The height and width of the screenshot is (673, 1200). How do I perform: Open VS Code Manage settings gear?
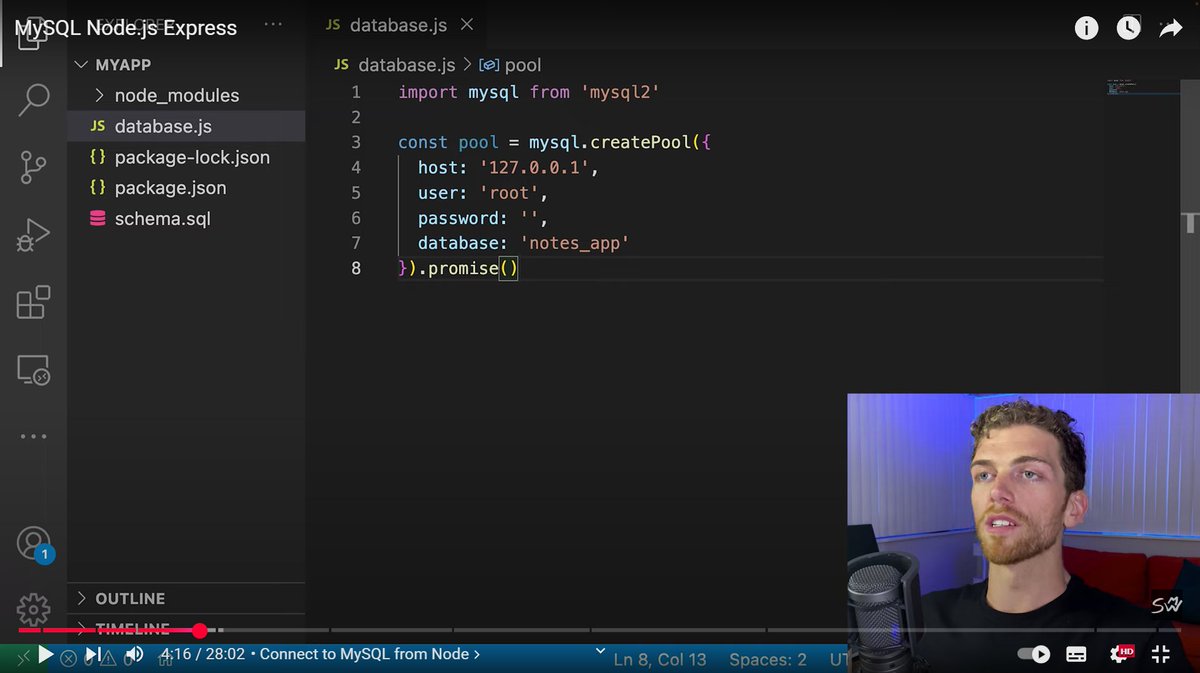[34, 608]
